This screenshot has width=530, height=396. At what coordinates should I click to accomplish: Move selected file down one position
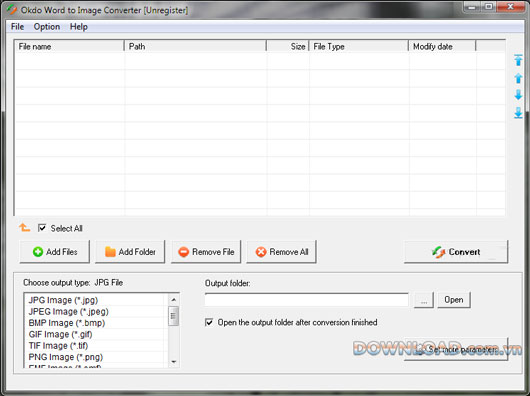tap(518, 95)
